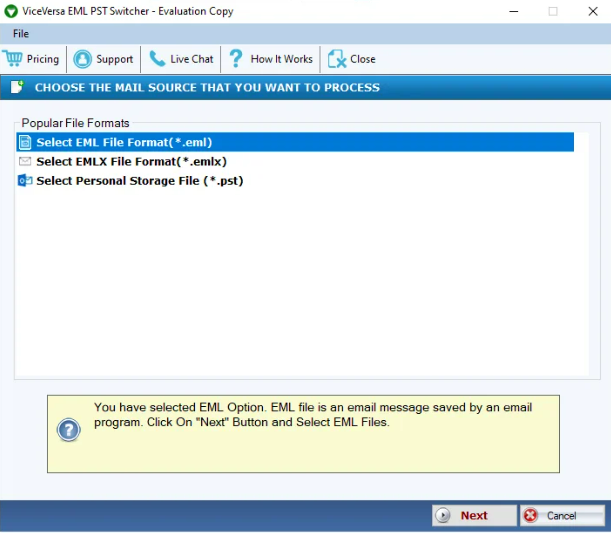Click the document icon in the blue banner
The image size is (611, 533).
pos(17,87)
